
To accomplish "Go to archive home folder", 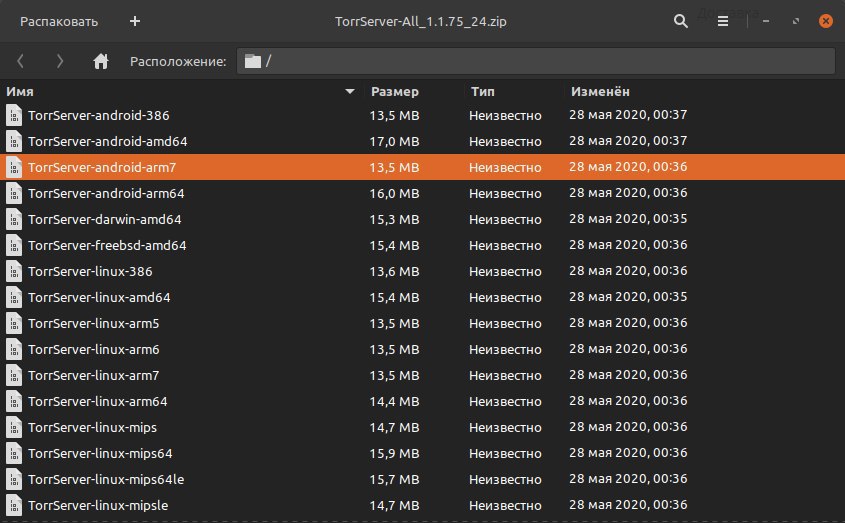I will 101,61.
